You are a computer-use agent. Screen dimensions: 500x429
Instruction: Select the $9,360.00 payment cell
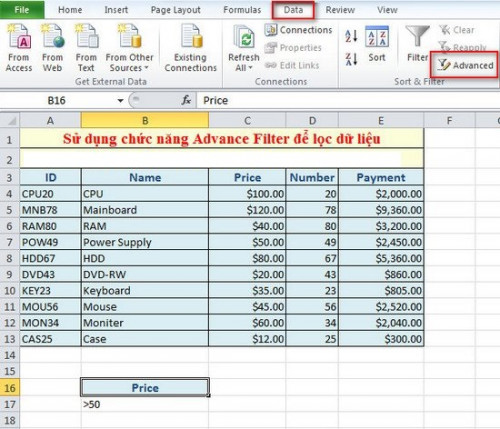[381, 210]
